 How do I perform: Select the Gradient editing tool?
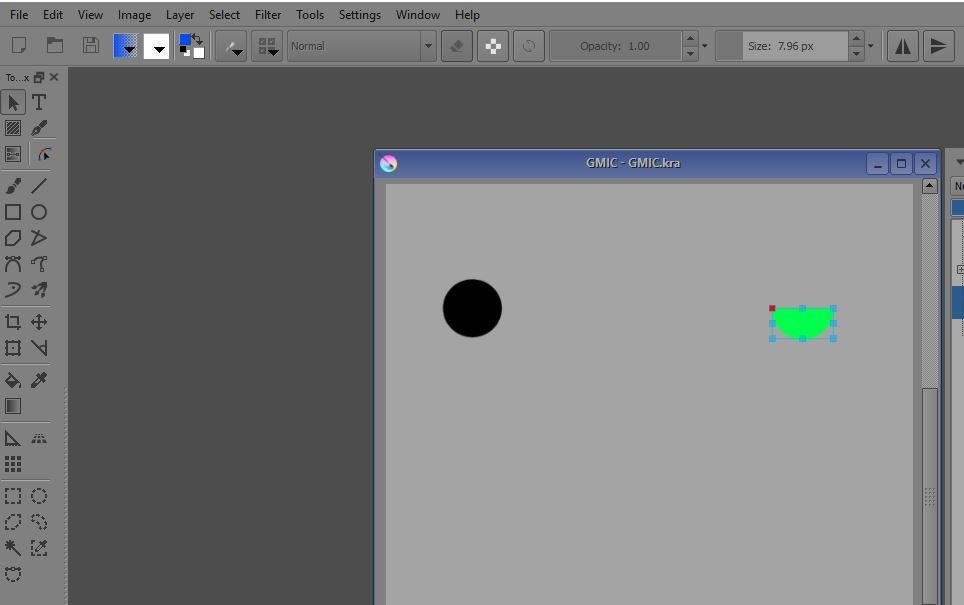pyautogui.click(x=13, y=154)
